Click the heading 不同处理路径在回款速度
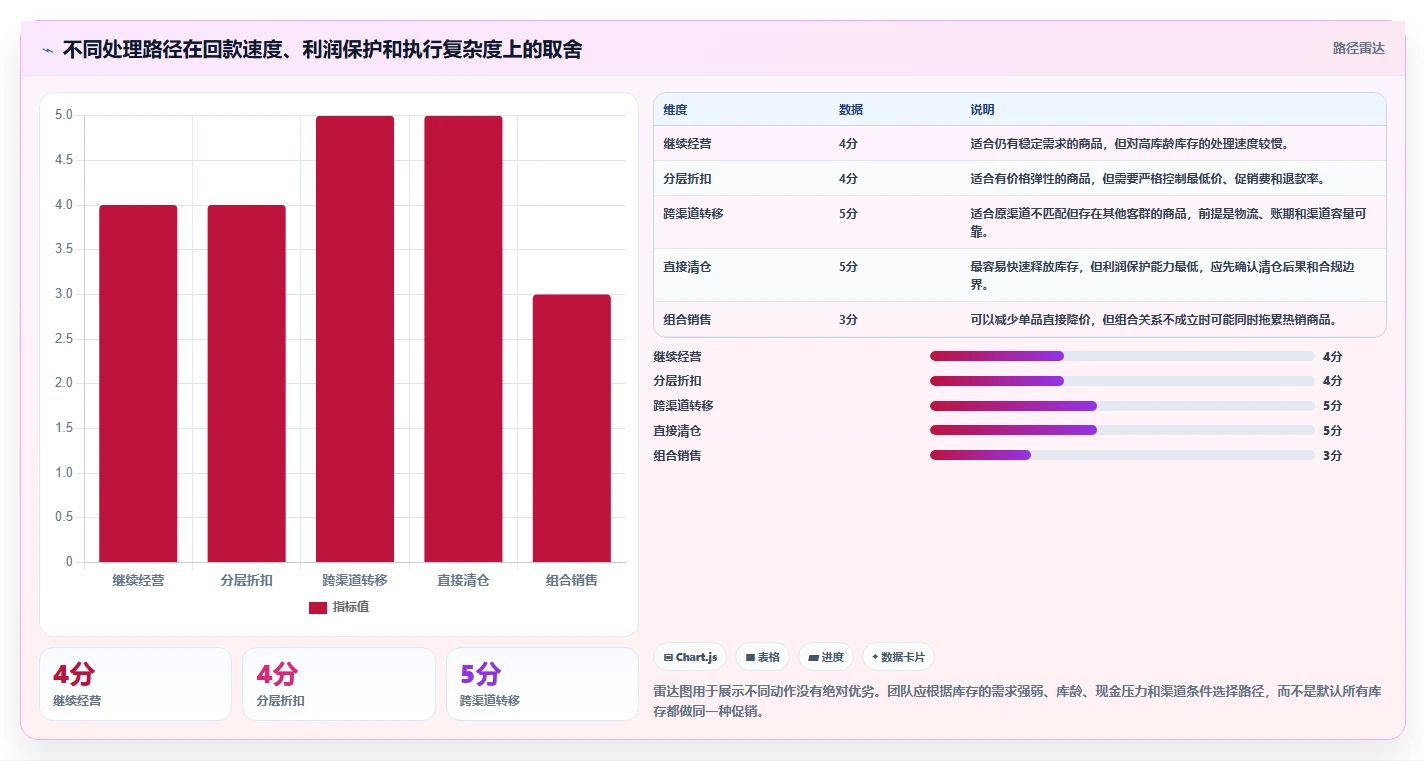 (322, 50)
